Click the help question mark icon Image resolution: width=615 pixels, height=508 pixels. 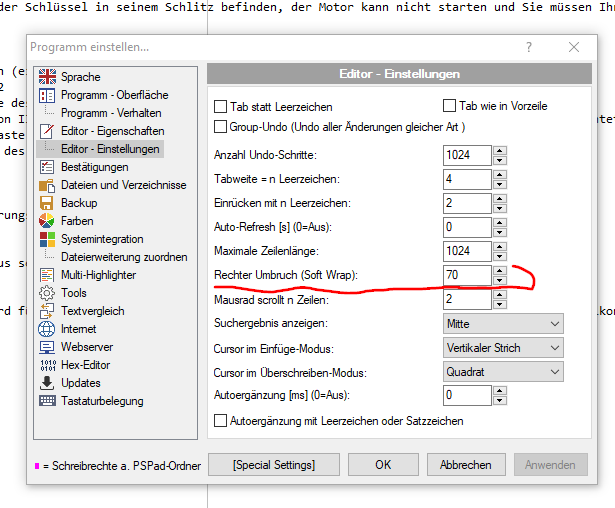tap(529, 47)
